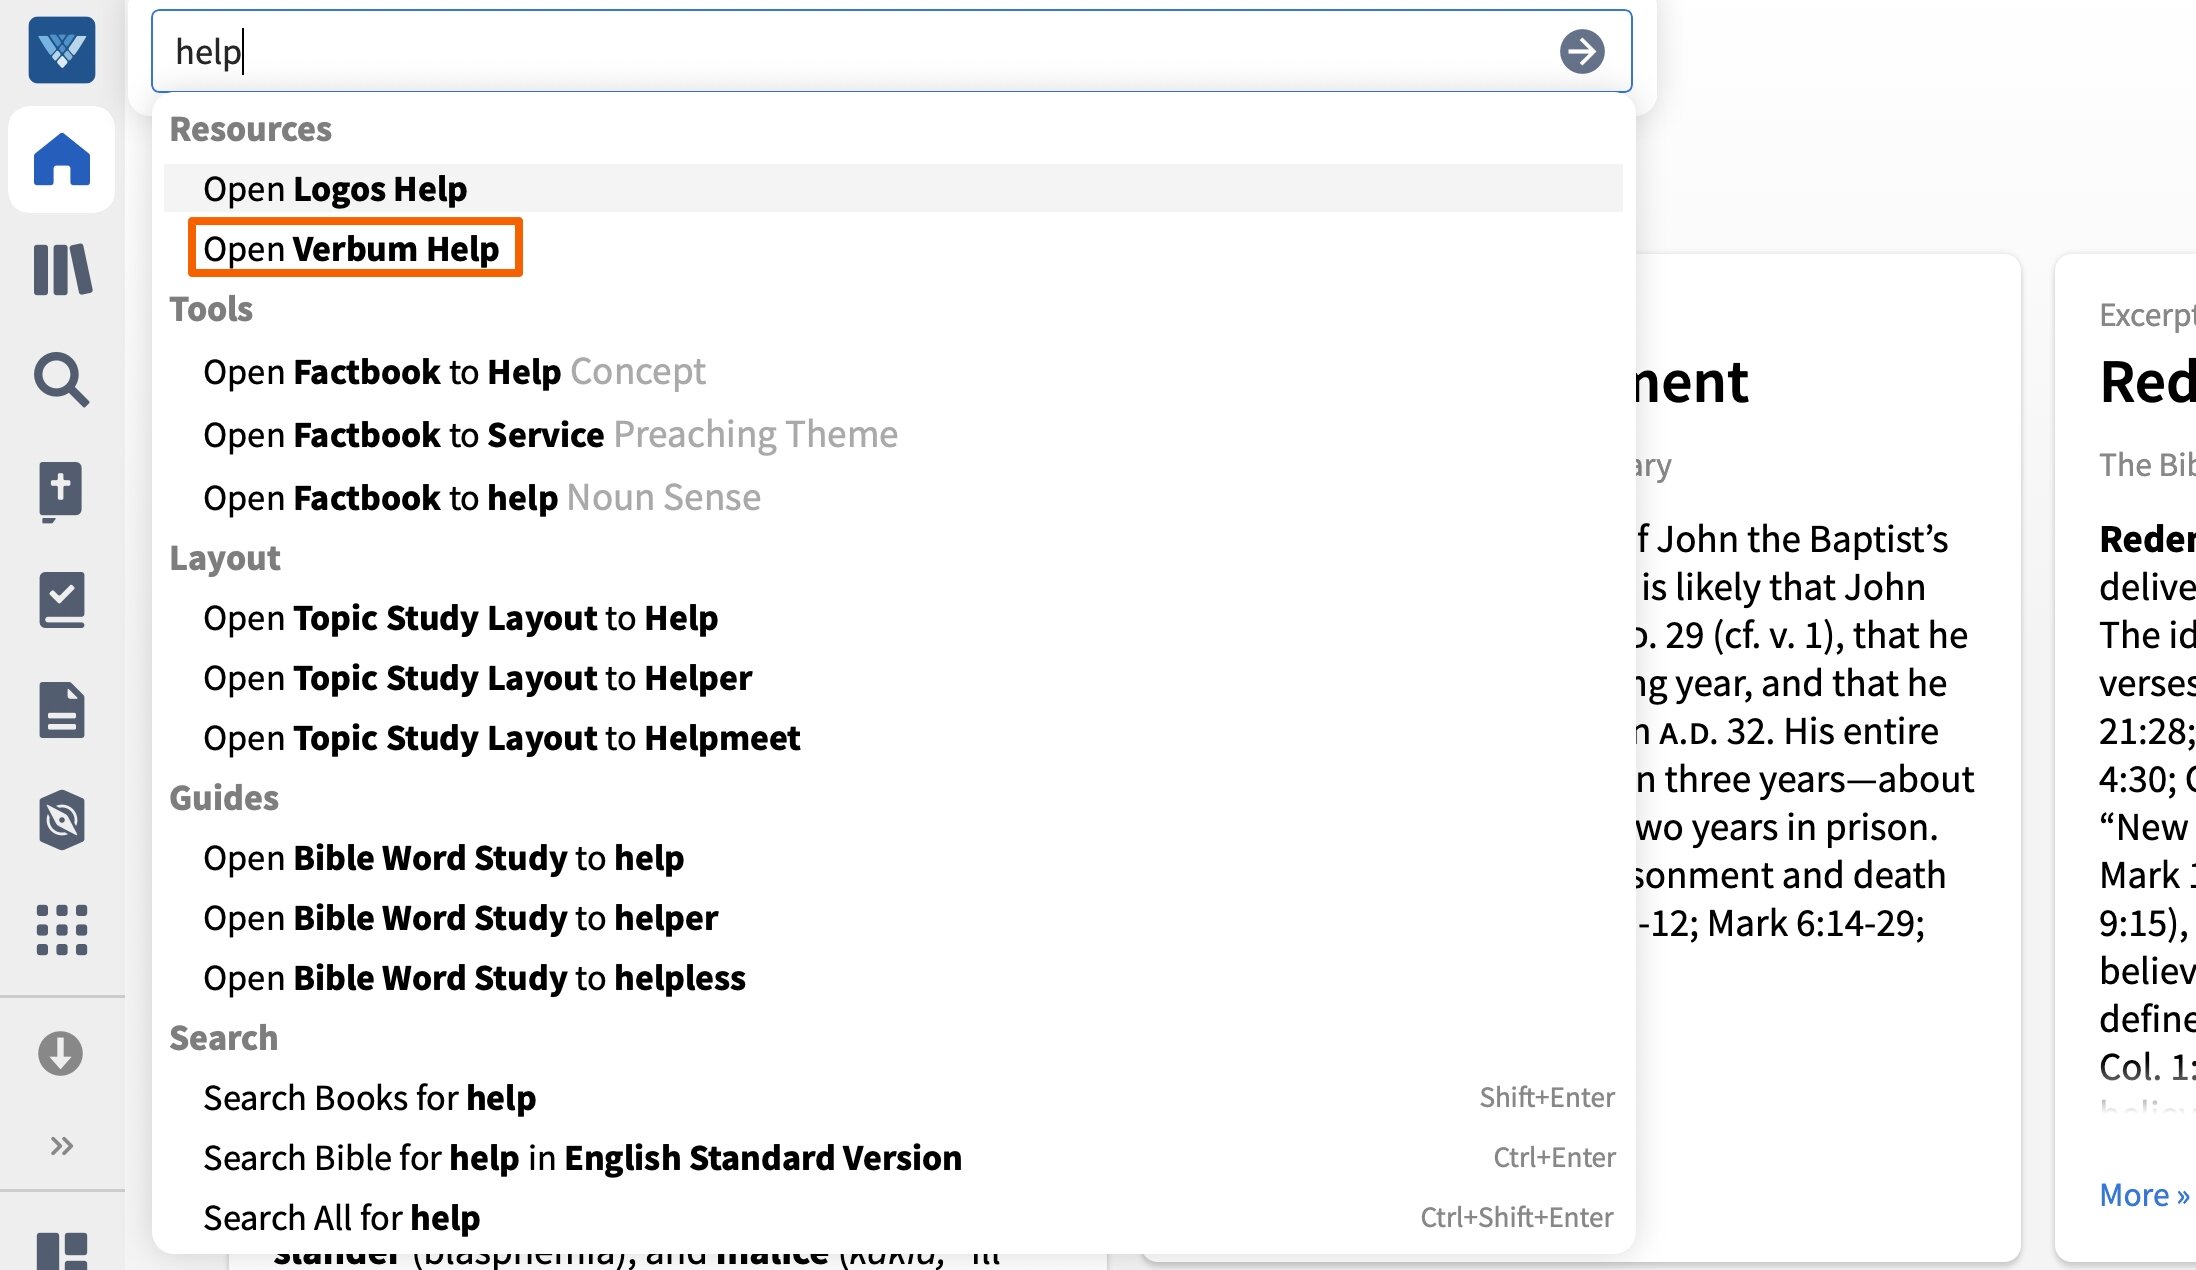The height and width of the screenshot is (1270, 2196).
Task: Click inside the search input field
Action: coord(700,51)
